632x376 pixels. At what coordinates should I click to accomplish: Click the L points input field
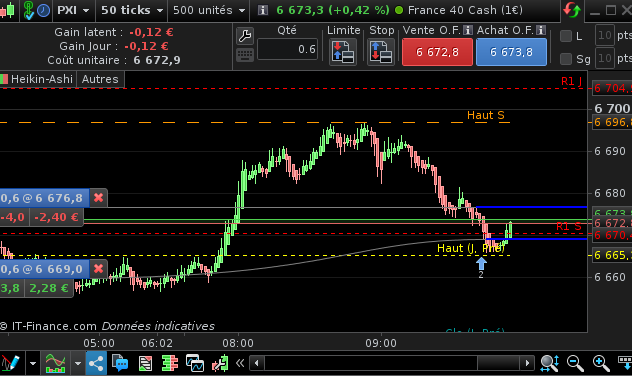coord(605,36)
